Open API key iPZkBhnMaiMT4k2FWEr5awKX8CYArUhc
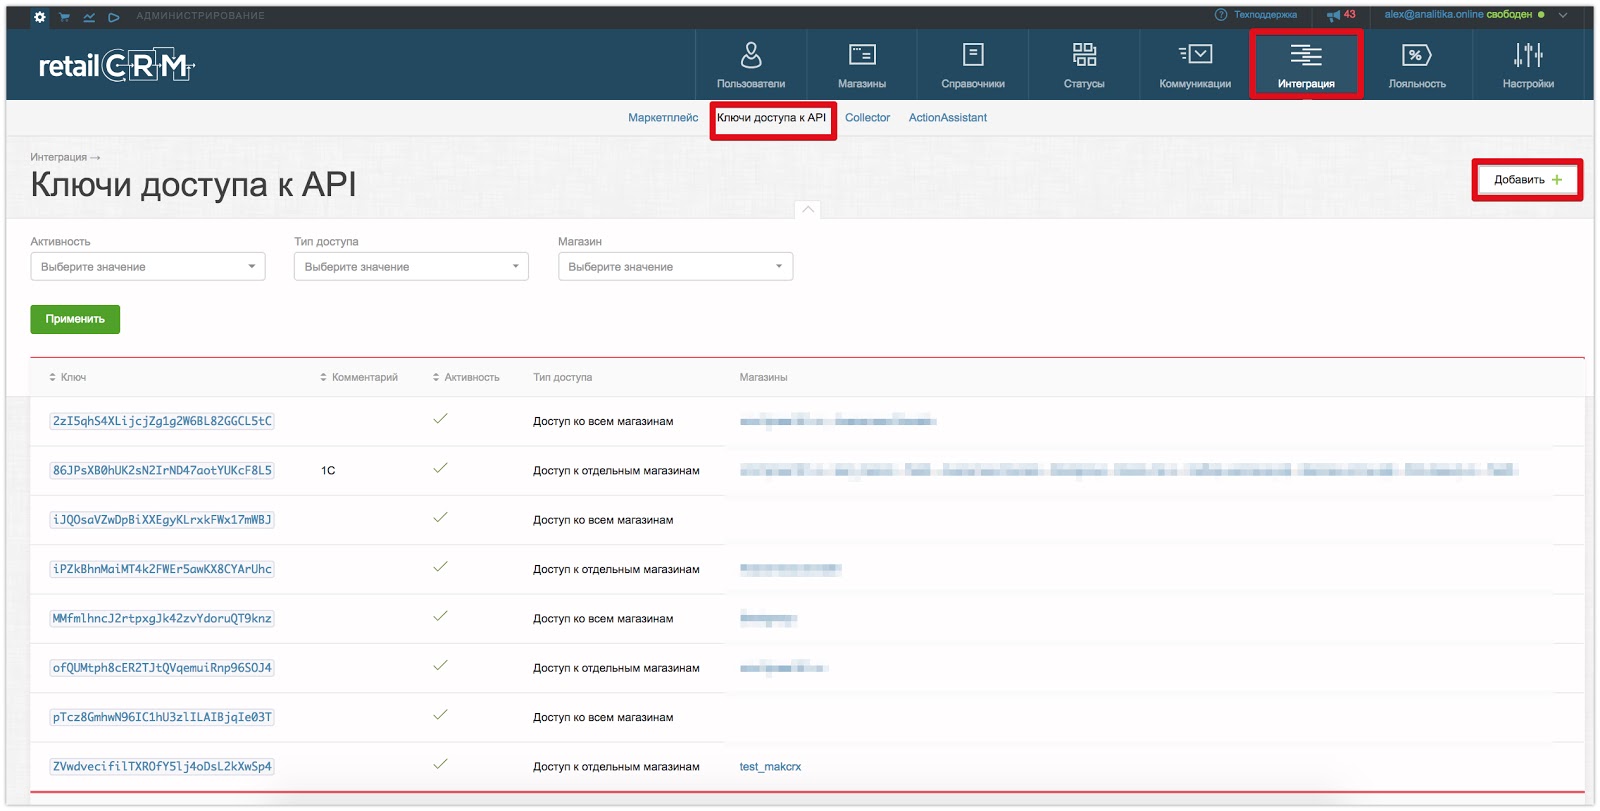Viewport: 1600px width, 811px height. (x=162, y=569)
